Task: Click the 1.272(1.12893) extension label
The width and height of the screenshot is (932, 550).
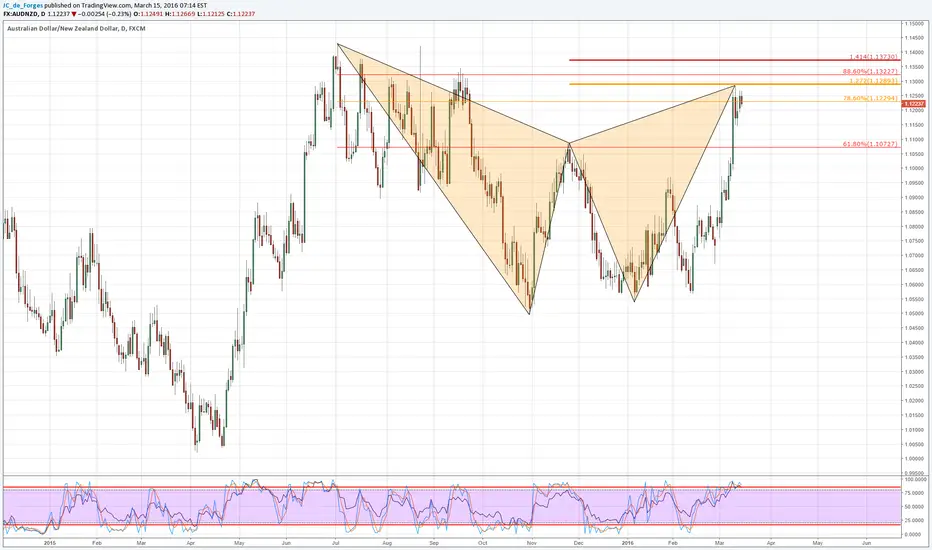Action: (x=873, y=81)
